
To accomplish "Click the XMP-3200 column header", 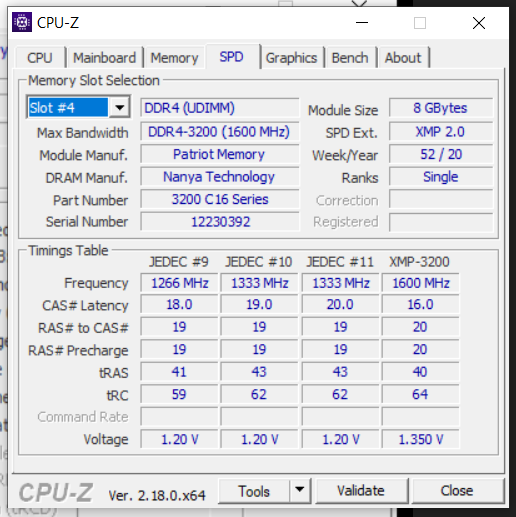I will 419,262.
